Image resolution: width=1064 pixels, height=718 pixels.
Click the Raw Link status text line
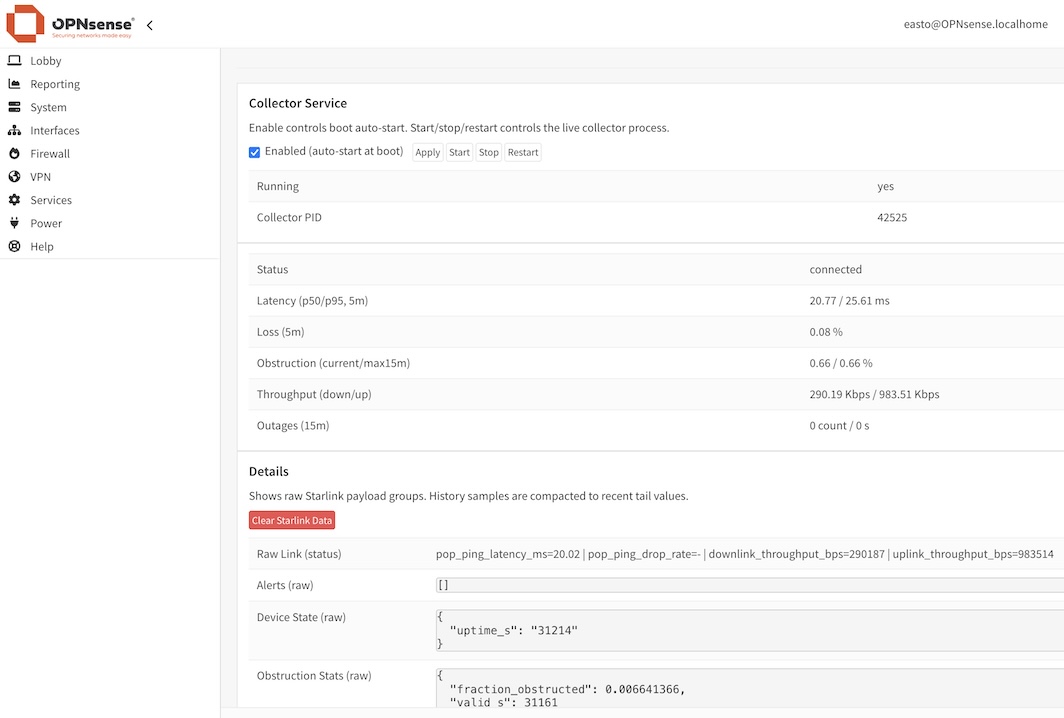pyautogui.click(x=744, y=554)
